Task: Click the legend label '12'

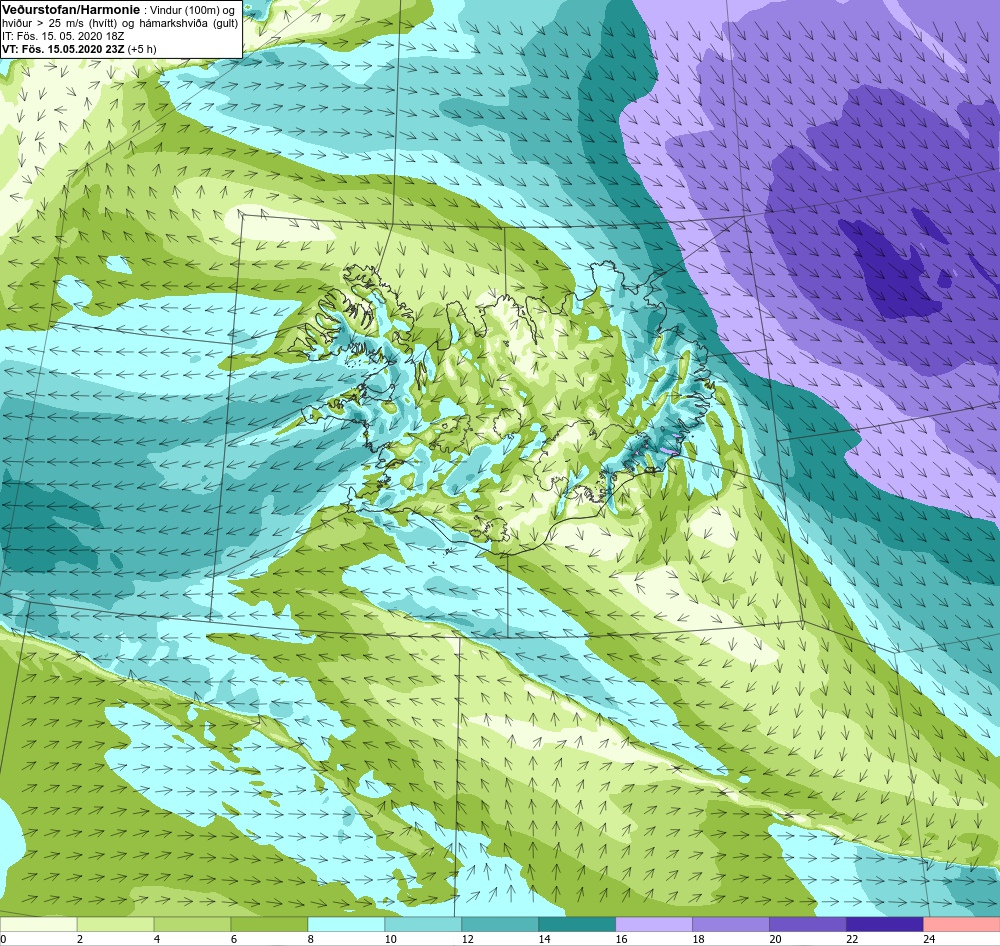Action: point(467,939)
